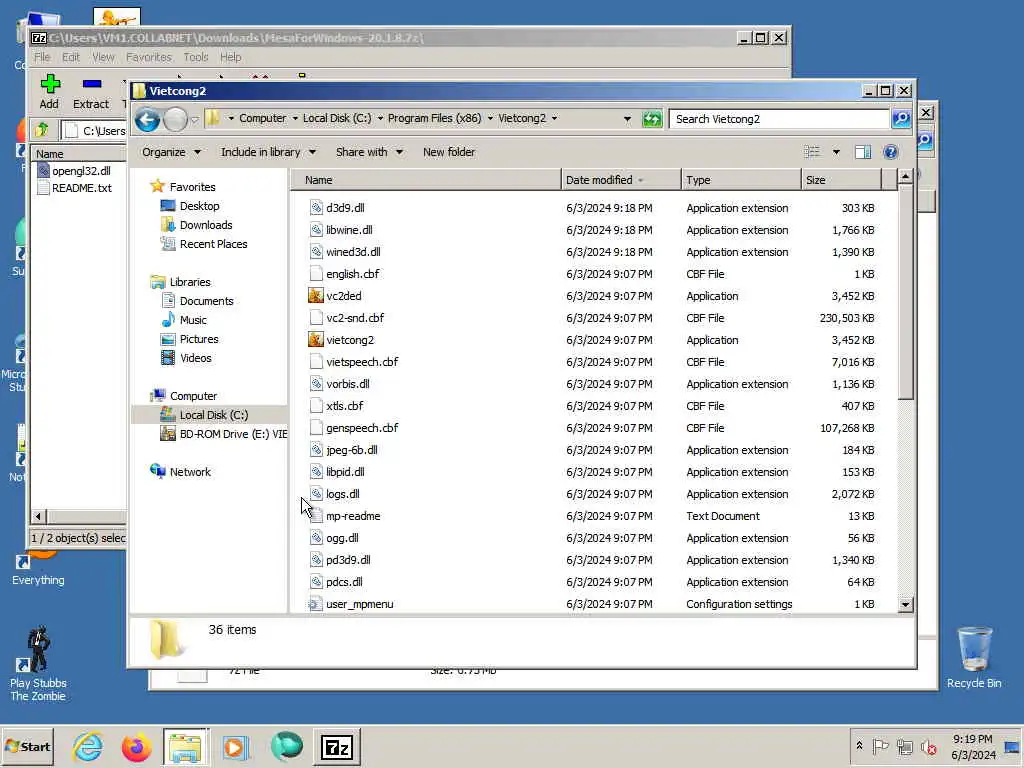Open Include in library dropdown
The image size is (1024, 768).
click(x=268, y=152)
